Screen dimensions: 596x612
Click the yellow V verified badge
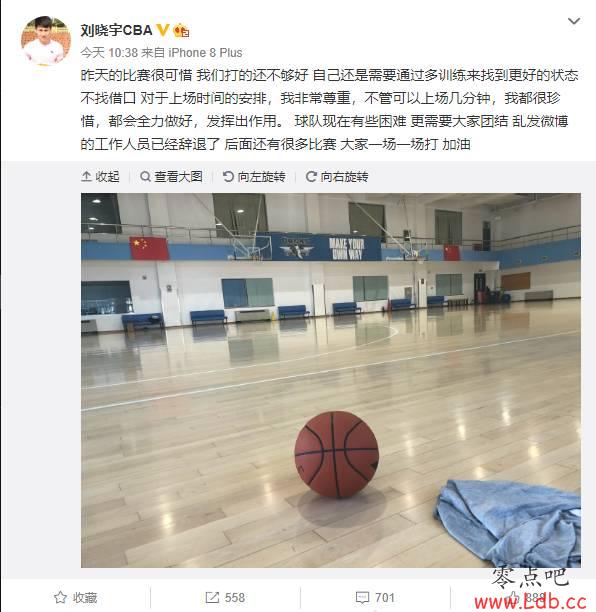pos(163,30)
